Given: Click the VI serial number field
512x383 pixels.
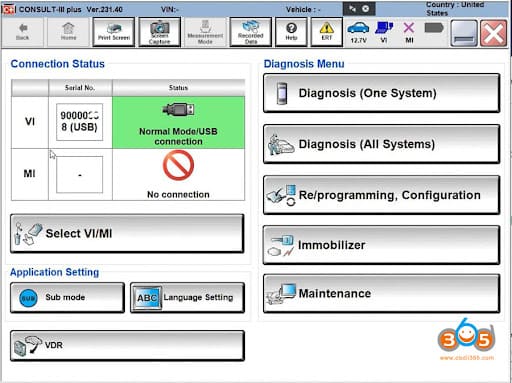Looking at the screenshot, I should pos(79,122).
